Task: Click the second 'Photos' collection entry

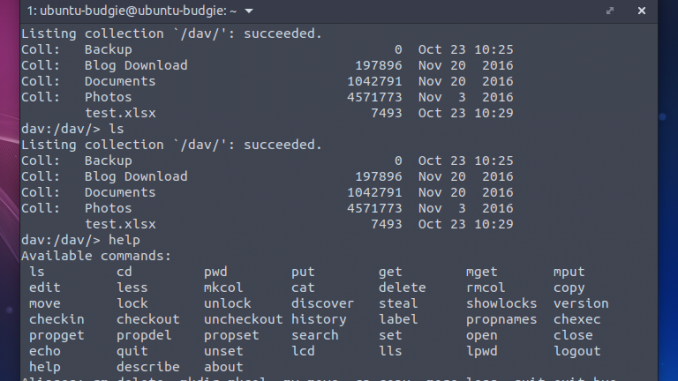Action: (x=108, y=208)
